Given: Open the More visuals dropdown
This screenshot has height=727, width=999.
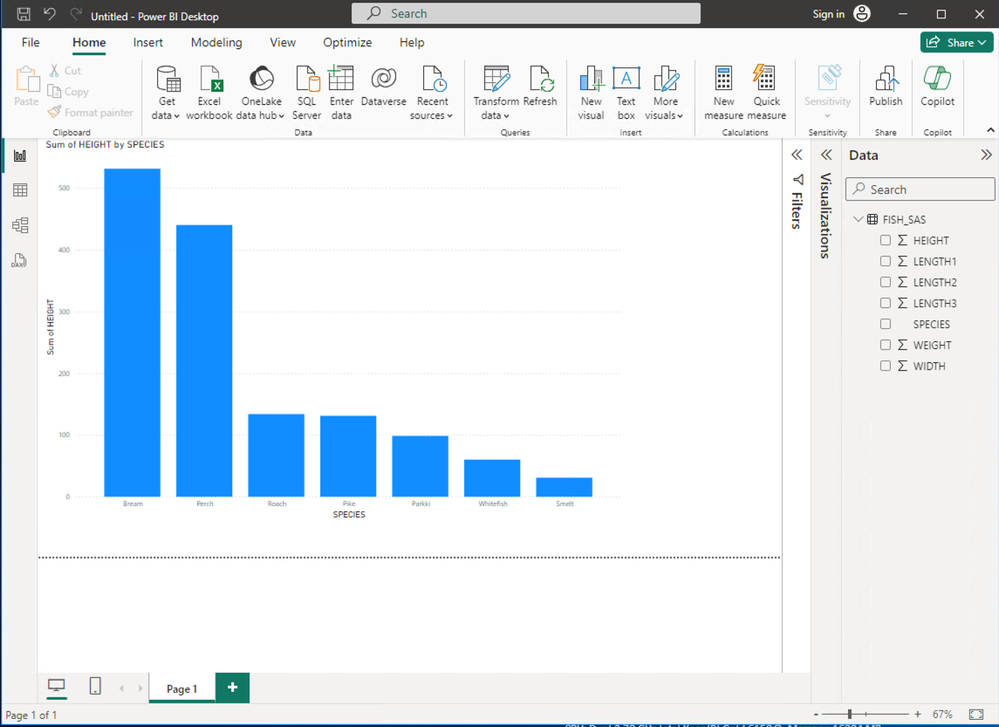Looking at the screenshot, I should 665,93.
